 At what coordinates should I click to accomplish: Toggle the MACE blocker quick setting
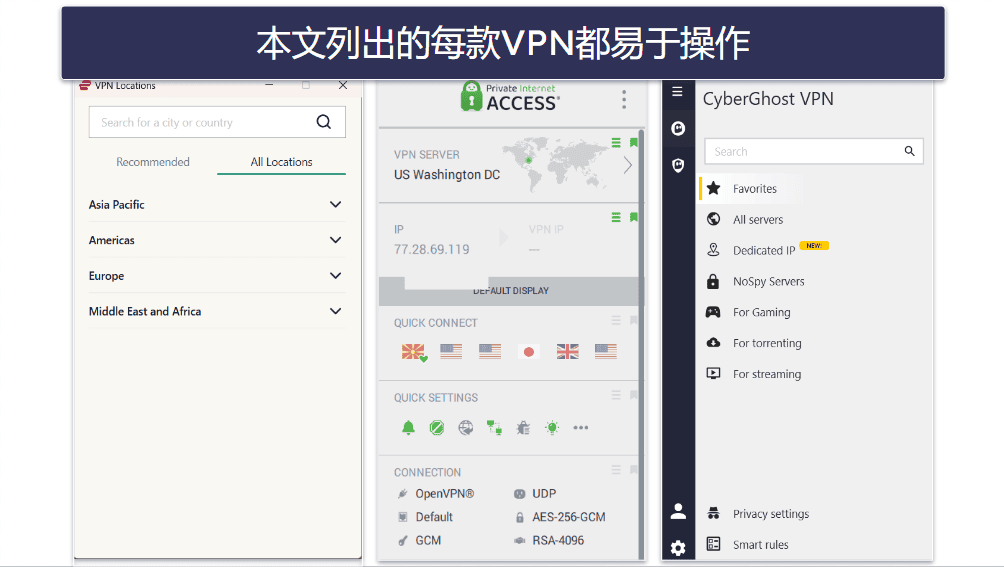[437, 427]
